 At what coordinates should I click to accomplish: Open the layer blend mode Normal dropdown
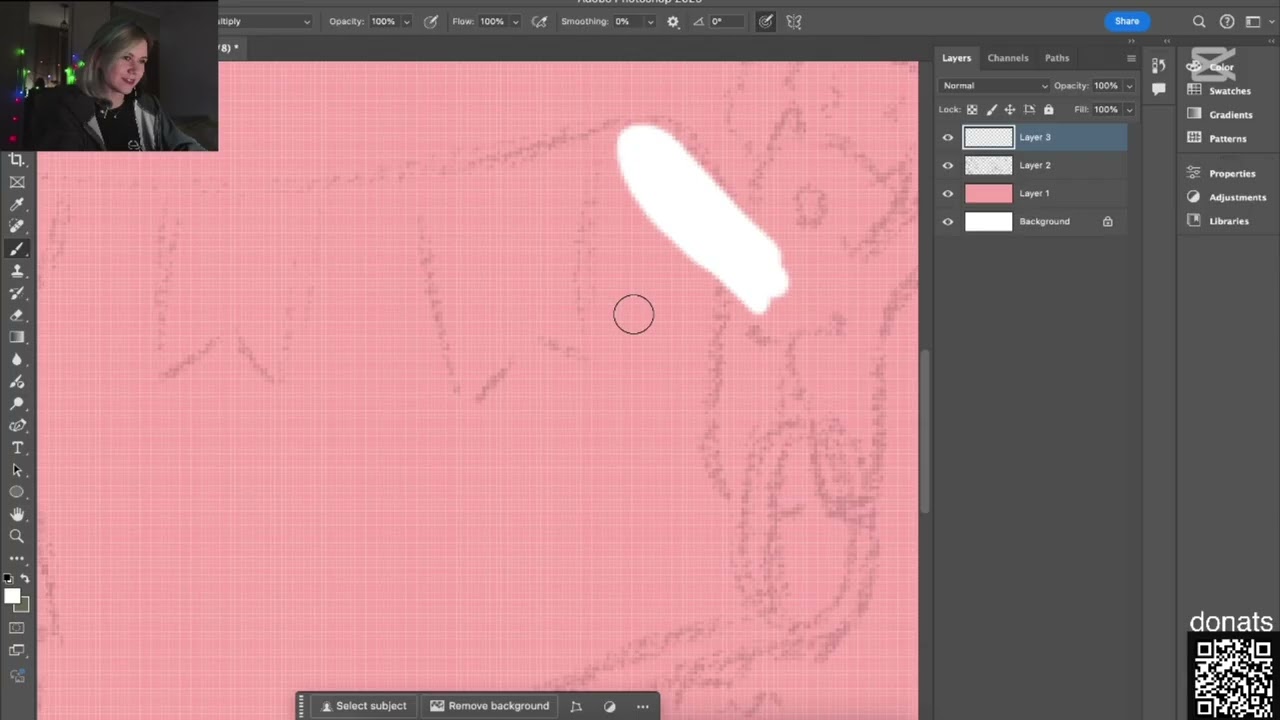[x=994, y=86]
